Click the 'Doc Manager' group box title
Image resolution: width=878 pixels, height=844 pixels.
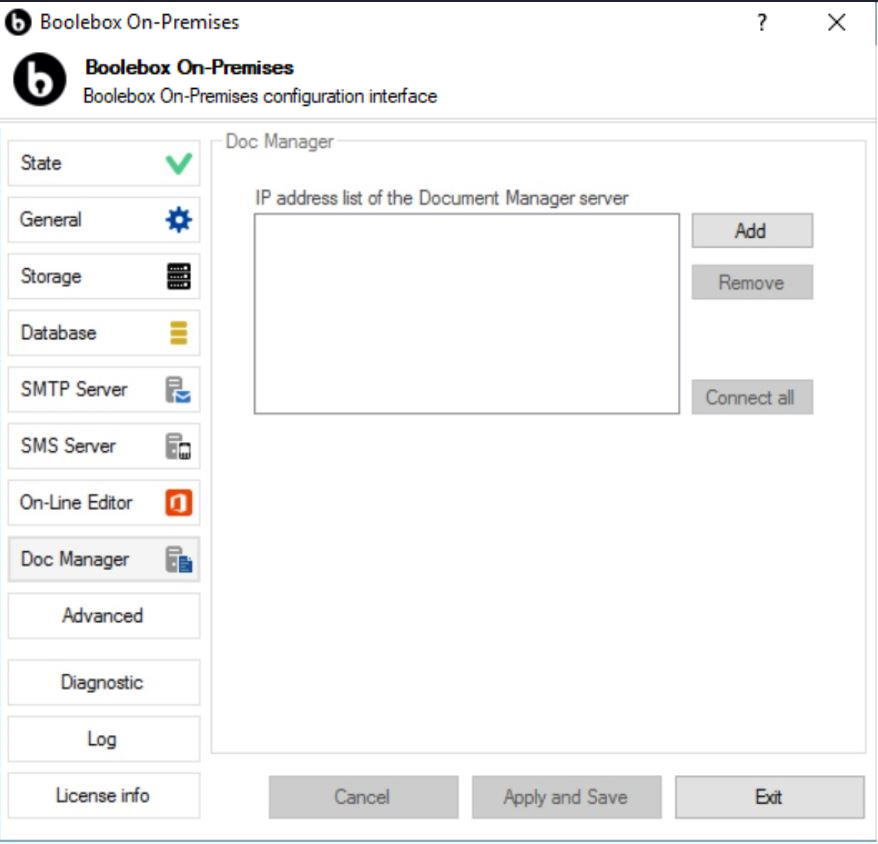(279, 141)
